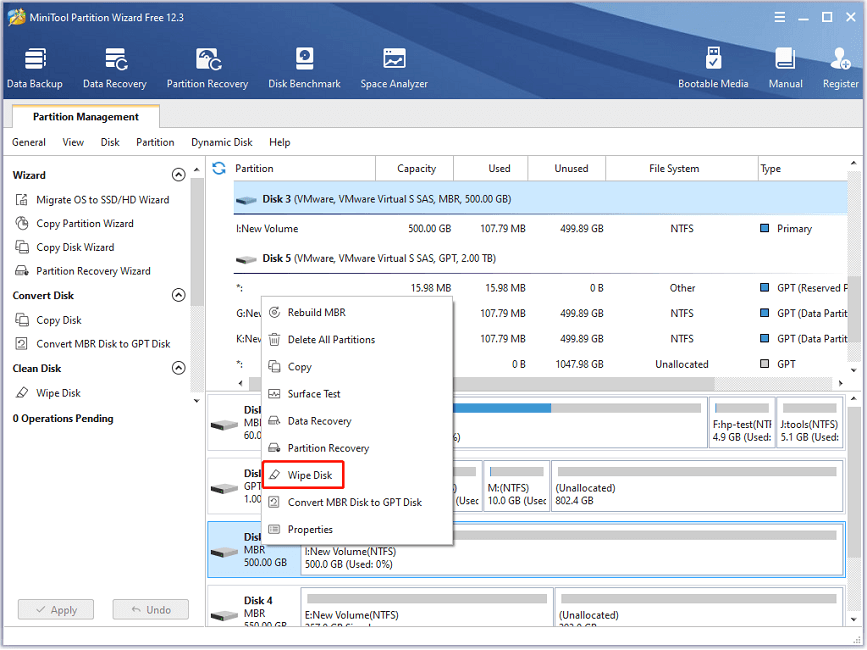
Task: Switch to the Partition Management tab
Action: [x=86, y=117]
